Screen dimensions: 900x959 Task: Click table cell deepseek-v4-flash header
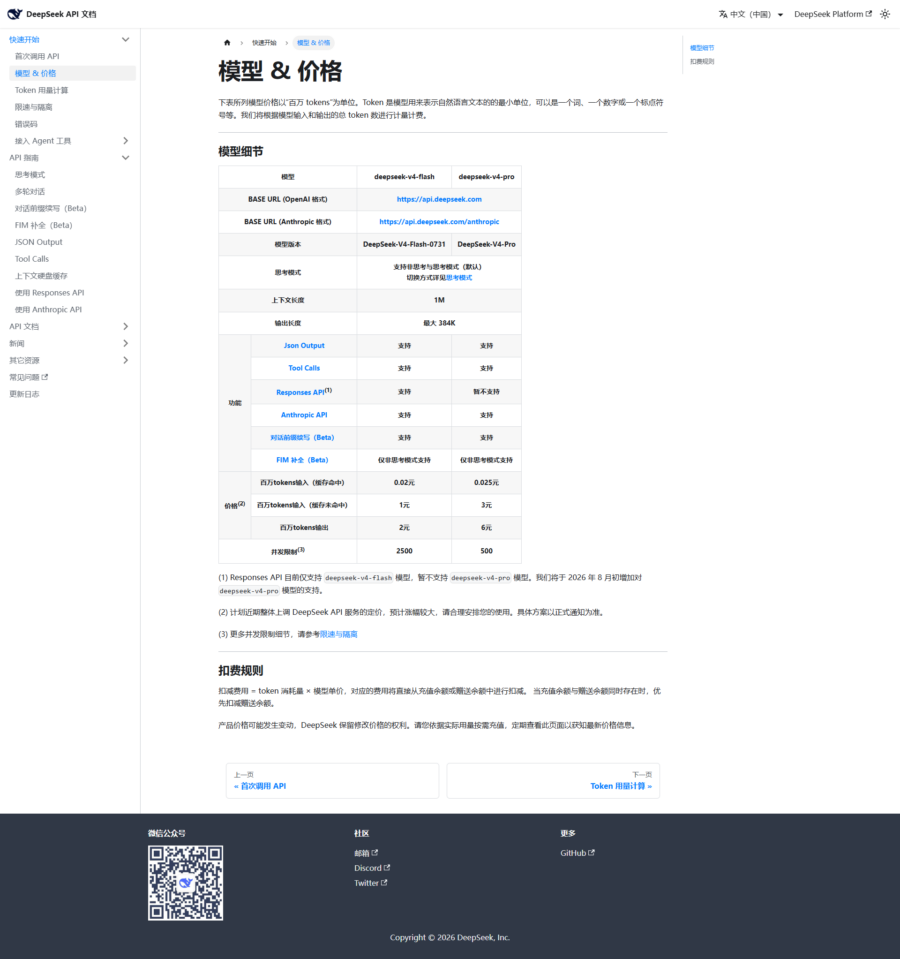click(404, 177)
